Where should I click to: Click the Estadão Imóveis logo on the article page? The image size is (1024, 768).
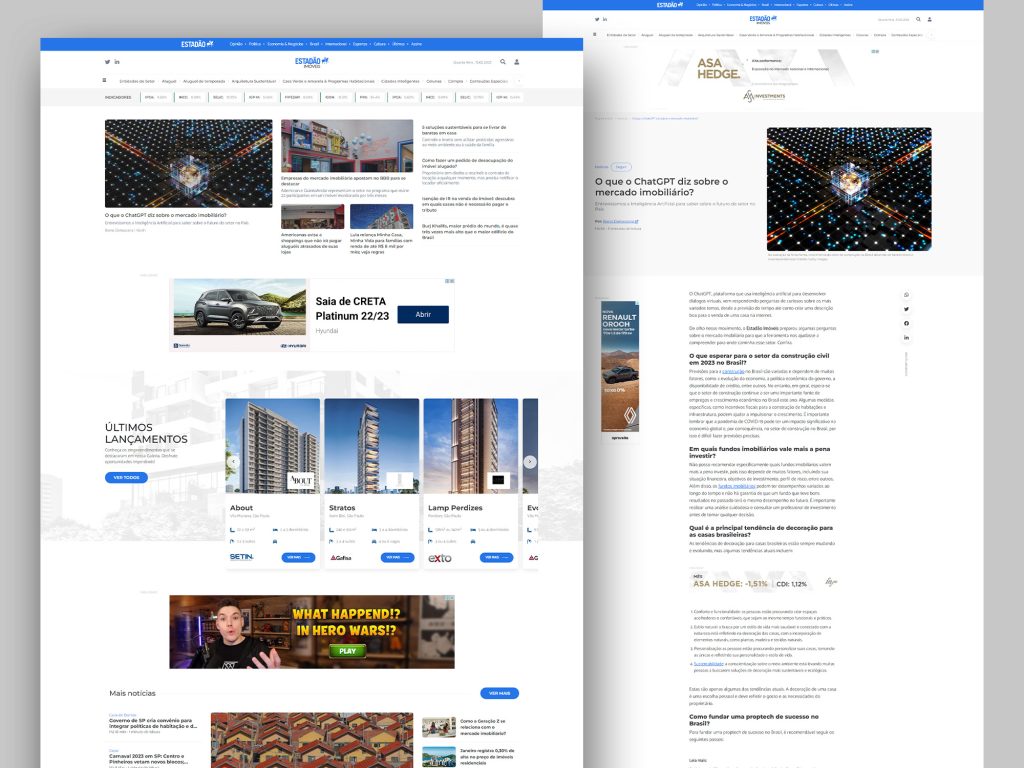(763, 20)
